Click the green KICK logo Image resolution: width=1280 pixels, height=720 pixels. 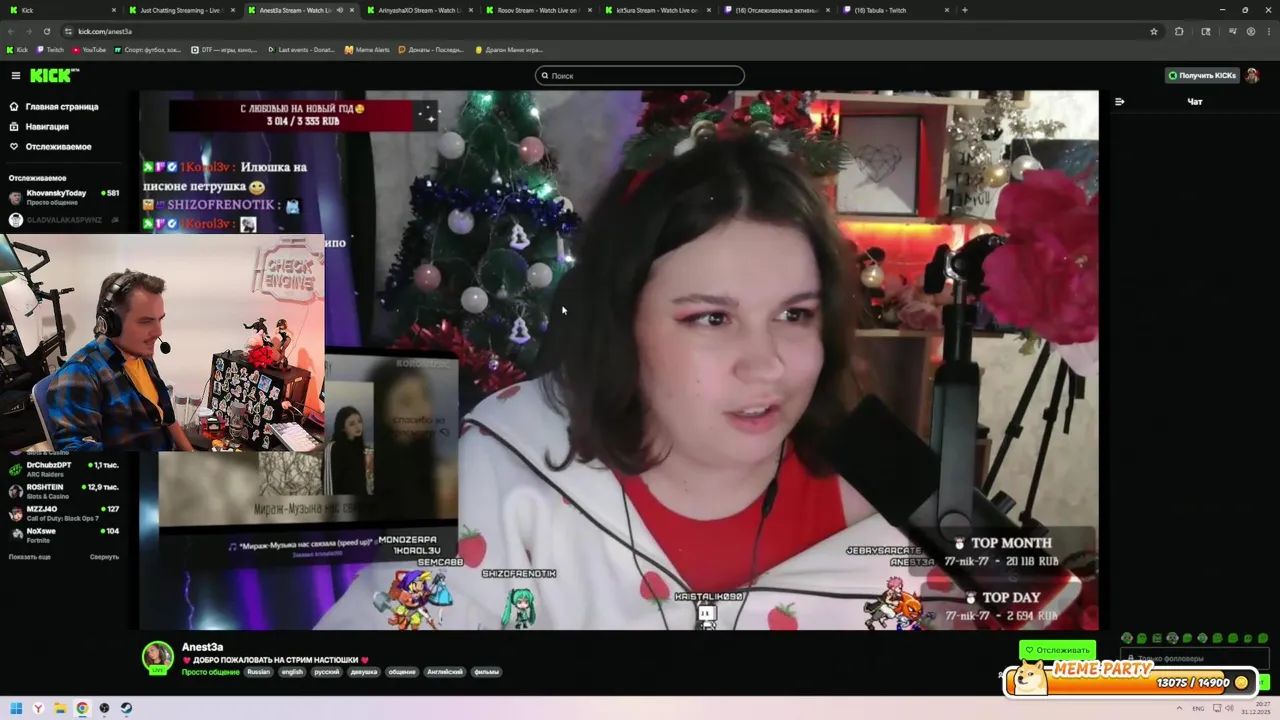point(54,76)
